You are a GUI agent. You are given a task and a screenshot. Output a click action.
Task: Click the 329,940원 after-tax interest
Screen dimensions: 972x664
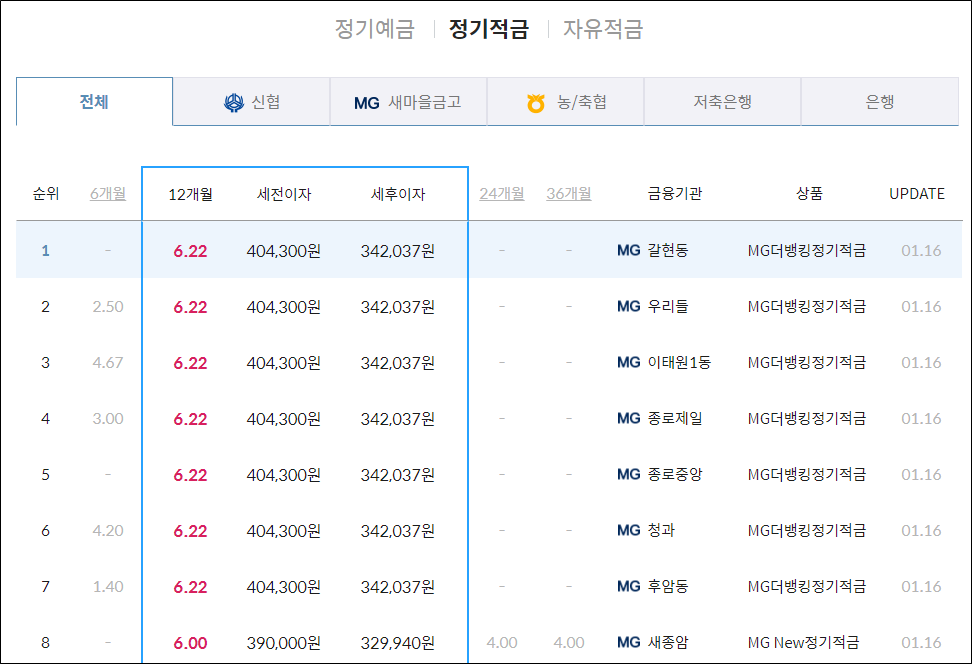click(398, 643)
